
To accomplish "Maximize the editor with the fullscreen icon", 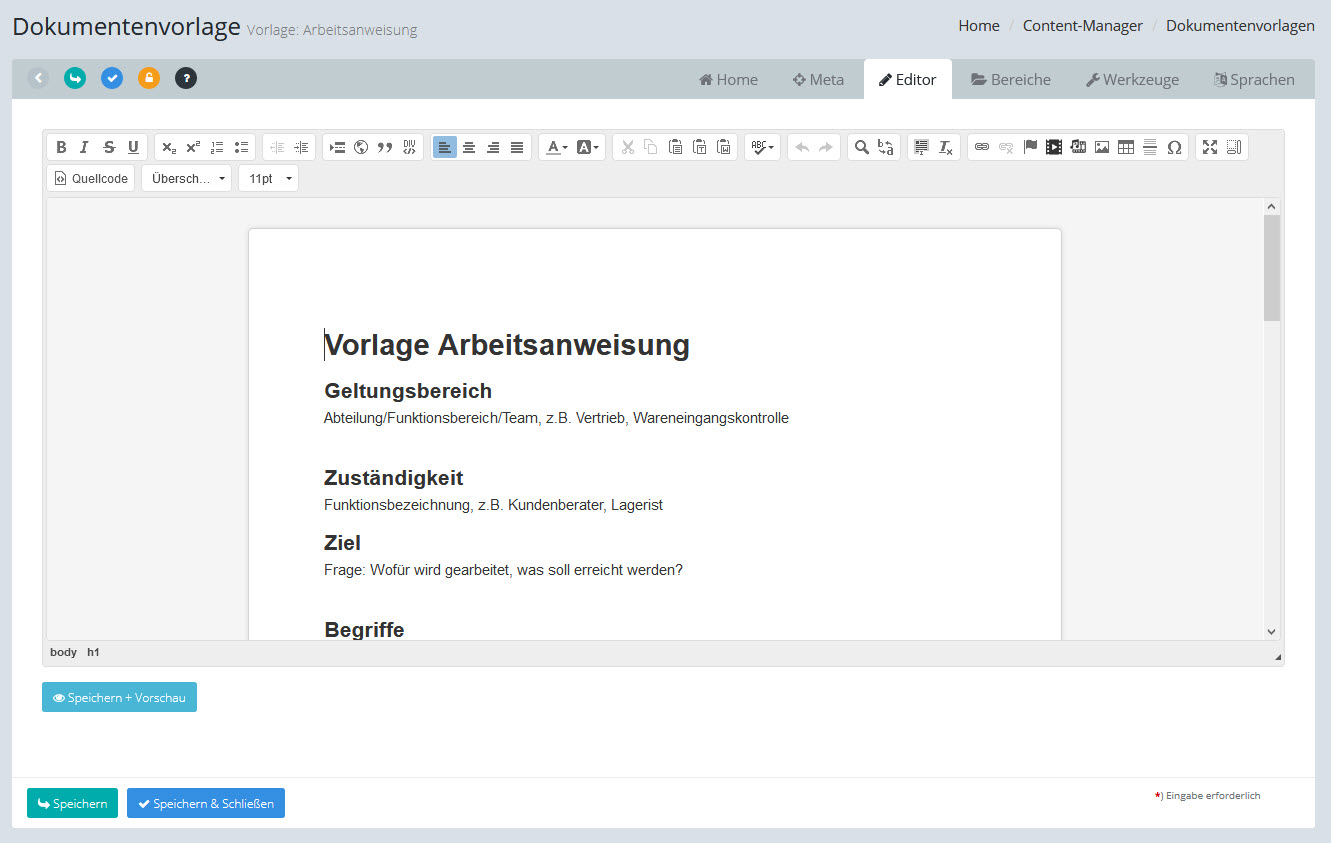I will click(1210, 147).
